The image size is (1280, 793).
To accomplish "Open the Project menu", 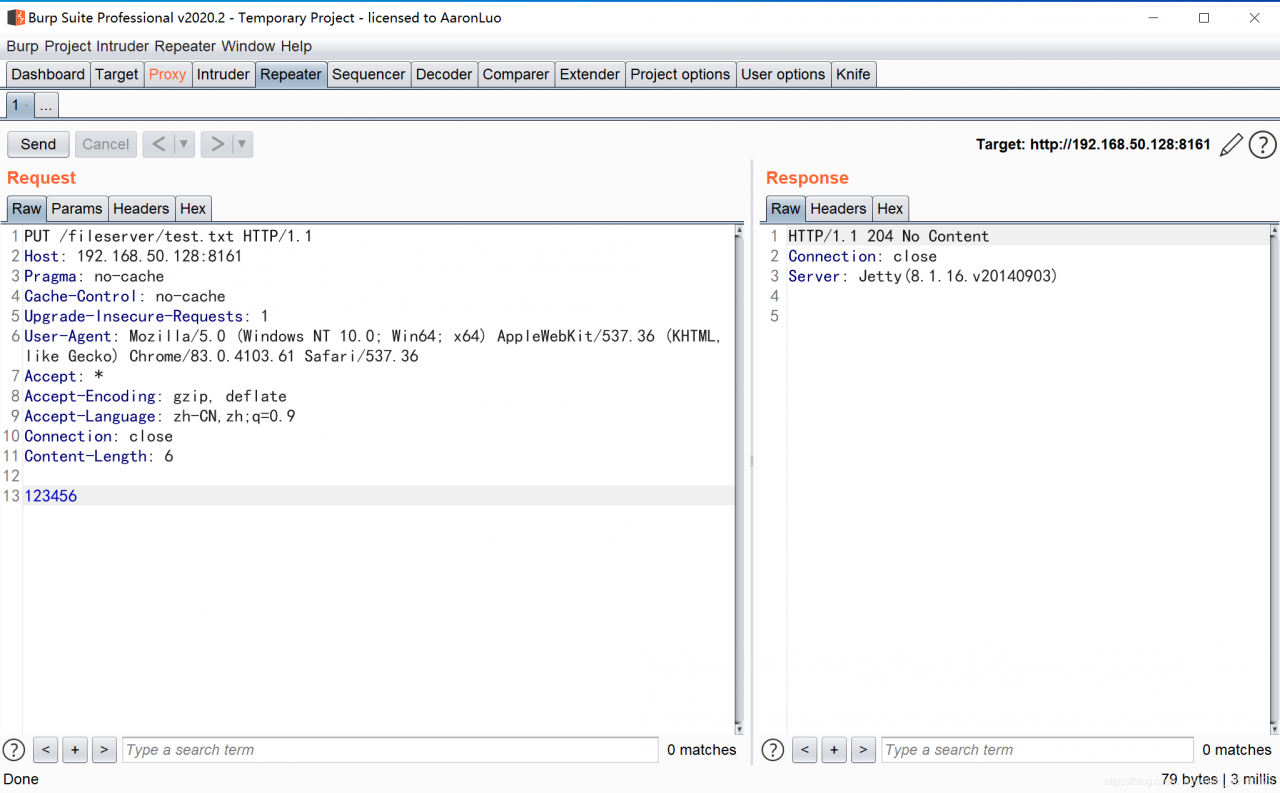I will (x=68, y=46).
